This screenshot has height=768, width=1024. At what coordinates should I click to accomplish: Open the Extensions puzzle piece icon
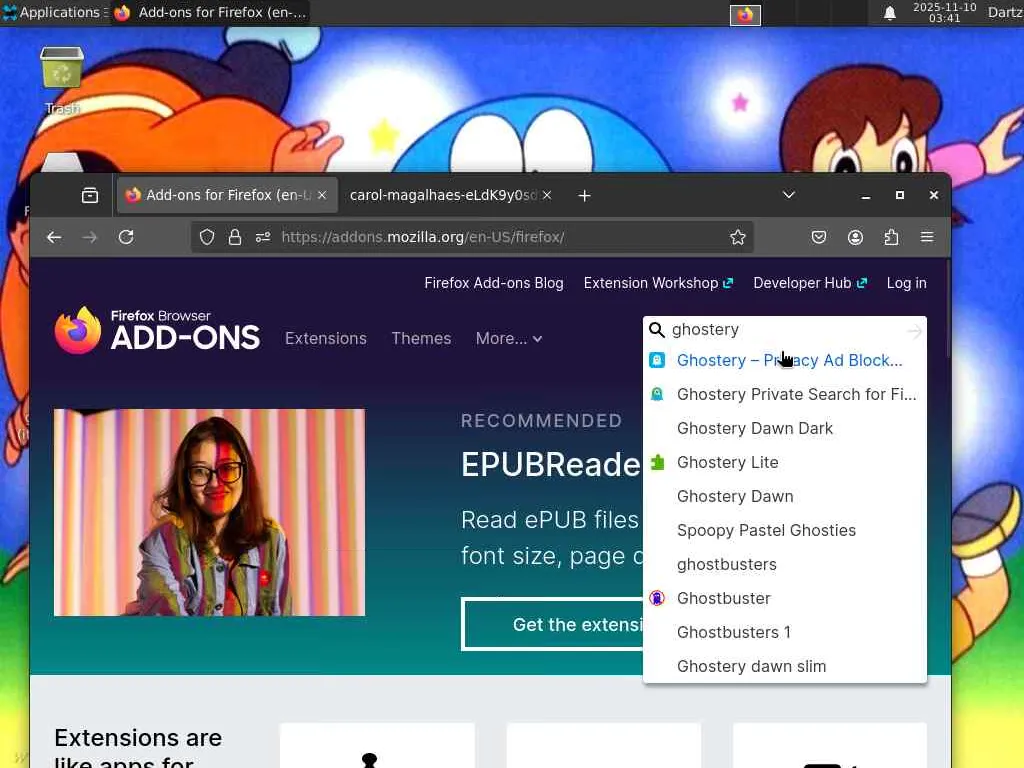[x=891, y=237]
